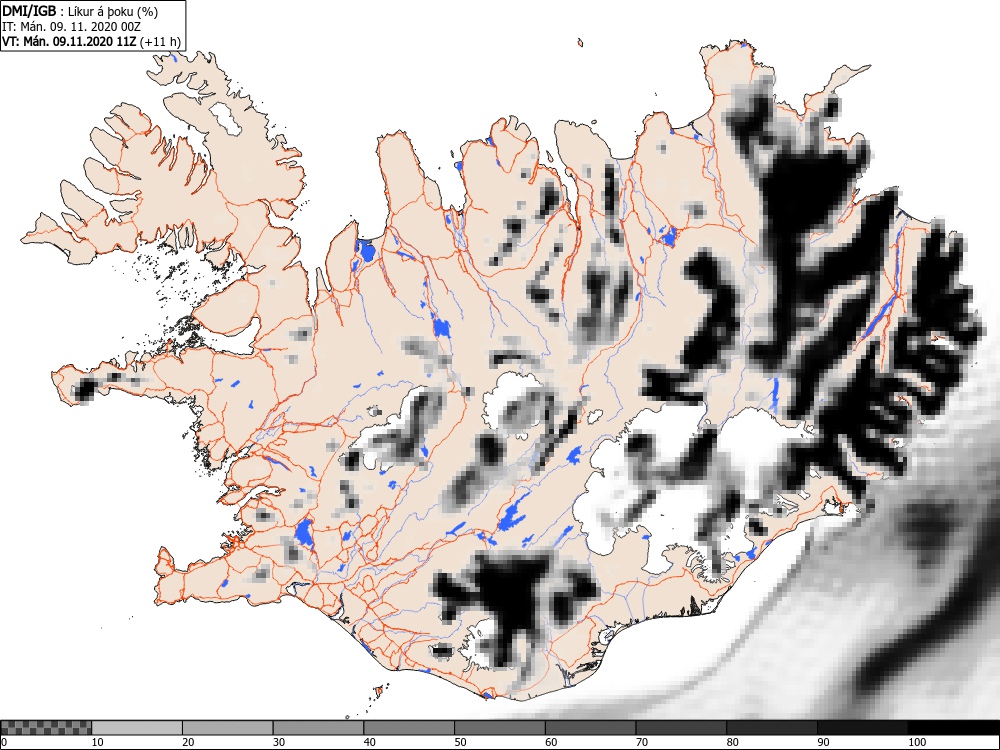The image size is (1000, 750).
Task: Click the legend label '40'
Action: [x=369, y=742]
